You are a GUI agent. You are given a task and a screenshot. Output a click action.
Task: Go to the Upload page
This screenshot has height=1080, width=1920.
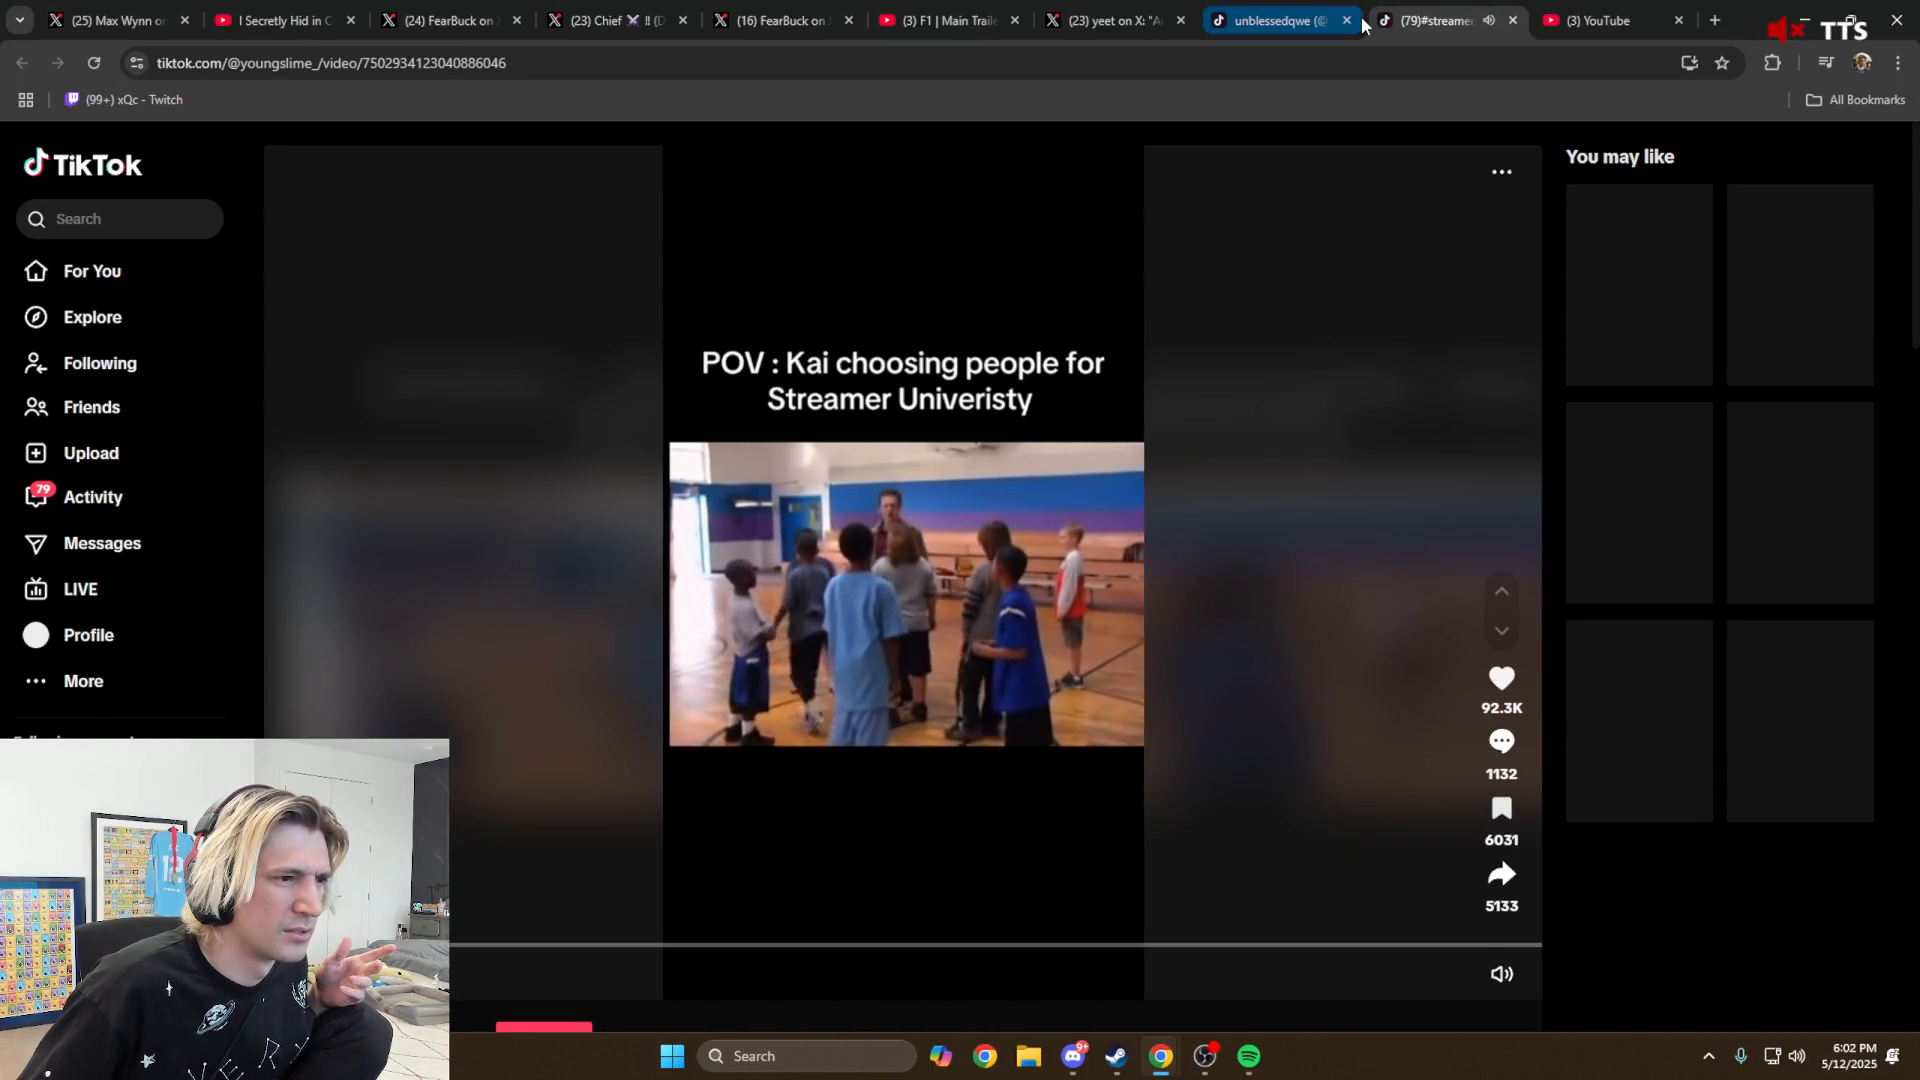[x=91, y=453]
